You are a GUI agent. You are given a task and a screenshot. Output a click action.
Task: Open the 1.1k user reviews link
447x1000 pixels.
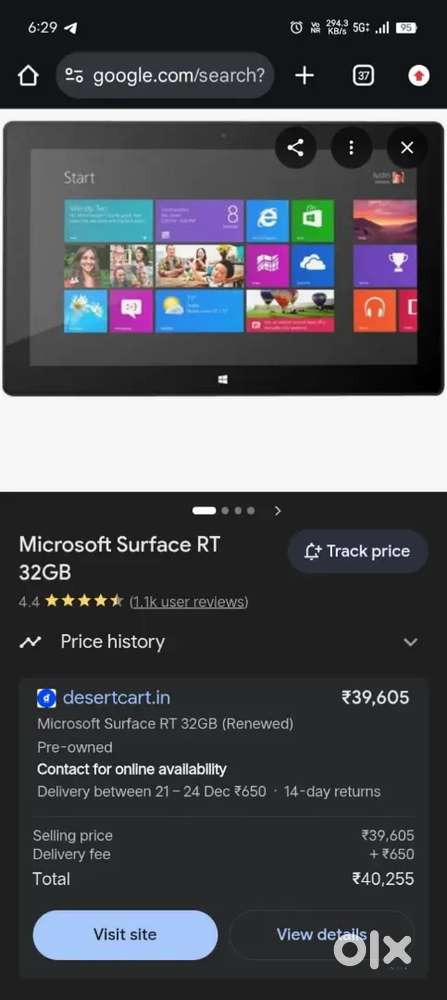(189, 601)
